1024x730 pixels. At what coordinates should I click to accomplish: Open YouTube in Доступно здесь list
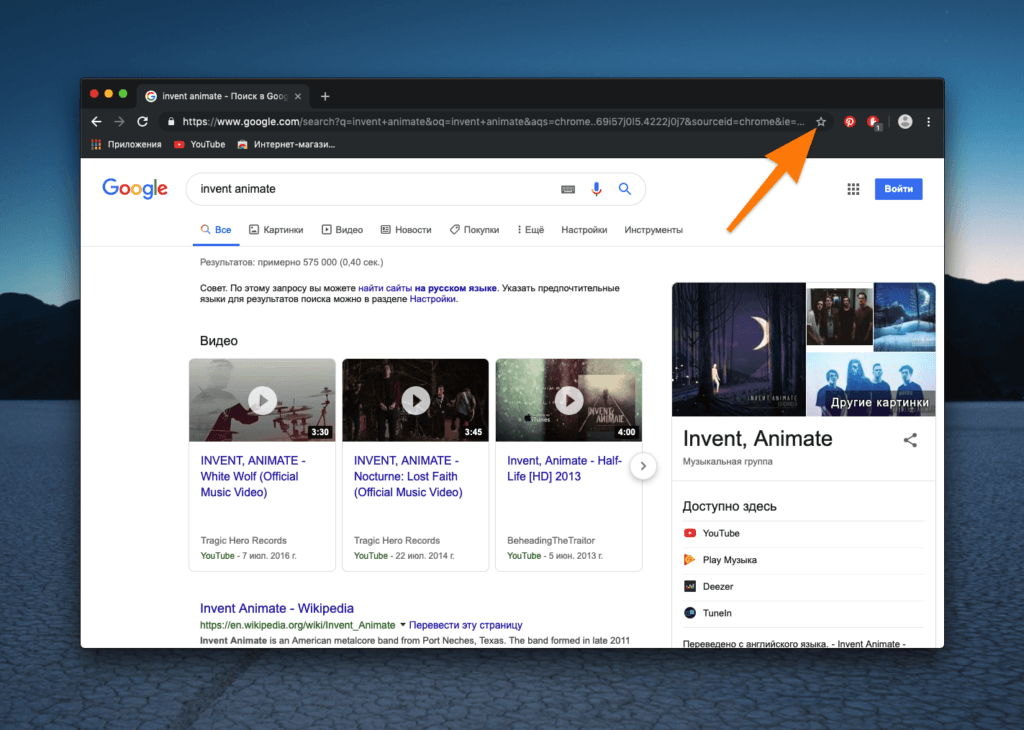pyautogui.click(x=803, y=533)
